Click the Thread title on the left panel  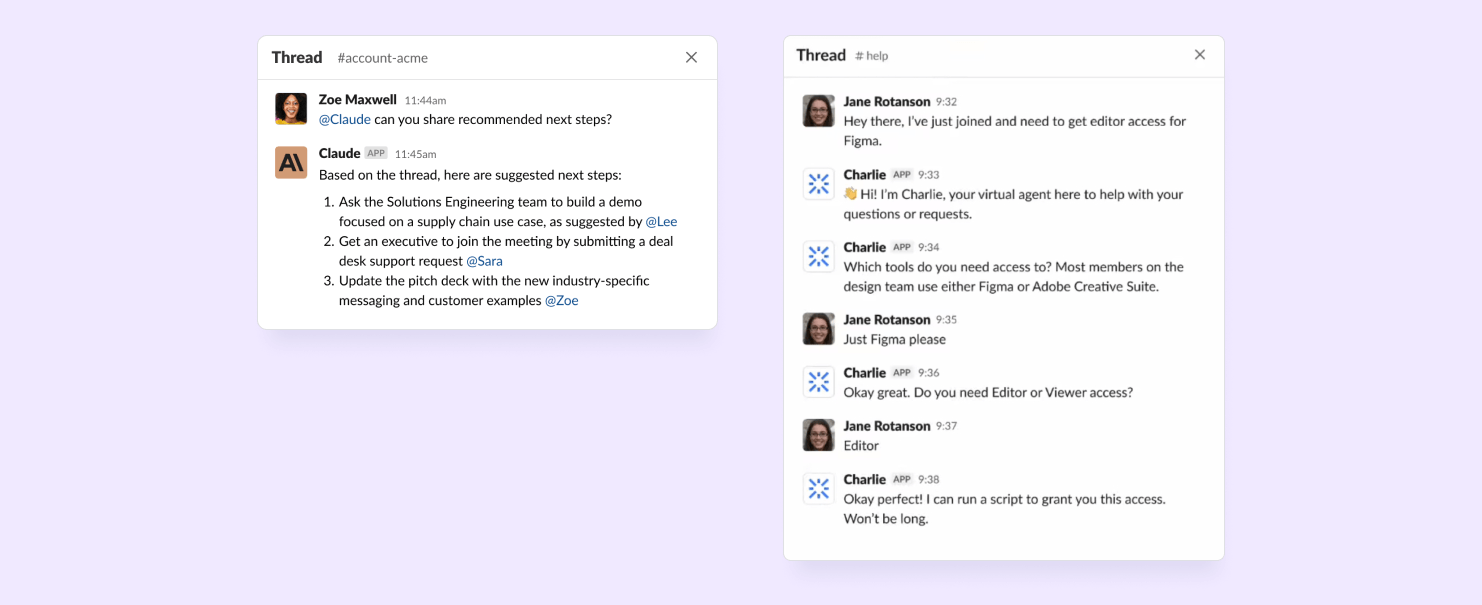296,57
